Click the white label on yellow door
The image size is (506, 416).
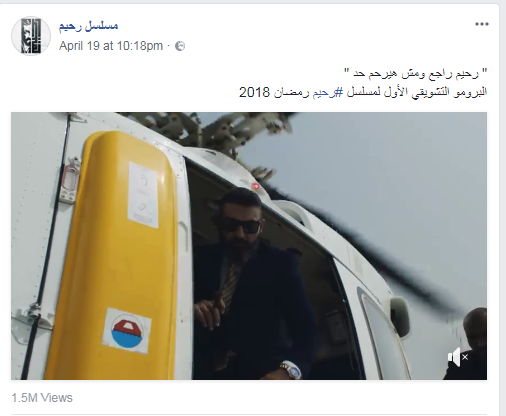(143, 195)
